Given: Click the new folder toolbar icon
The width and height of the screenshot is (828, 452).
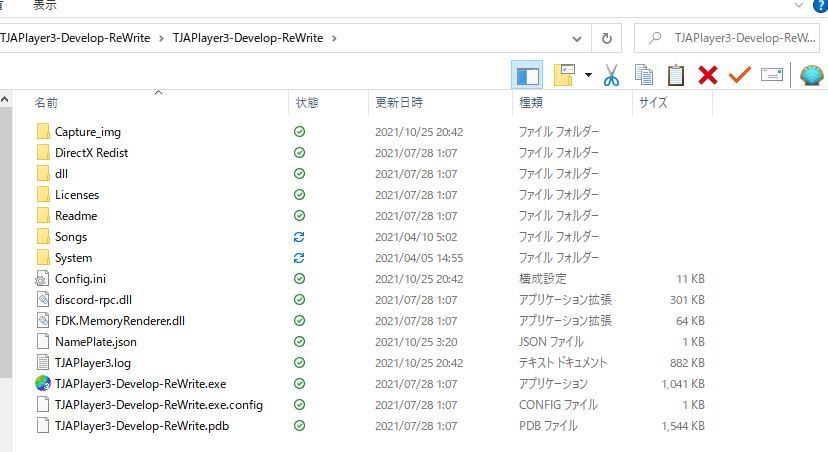Looking at the screenshot, I should [x=564, y=75].
